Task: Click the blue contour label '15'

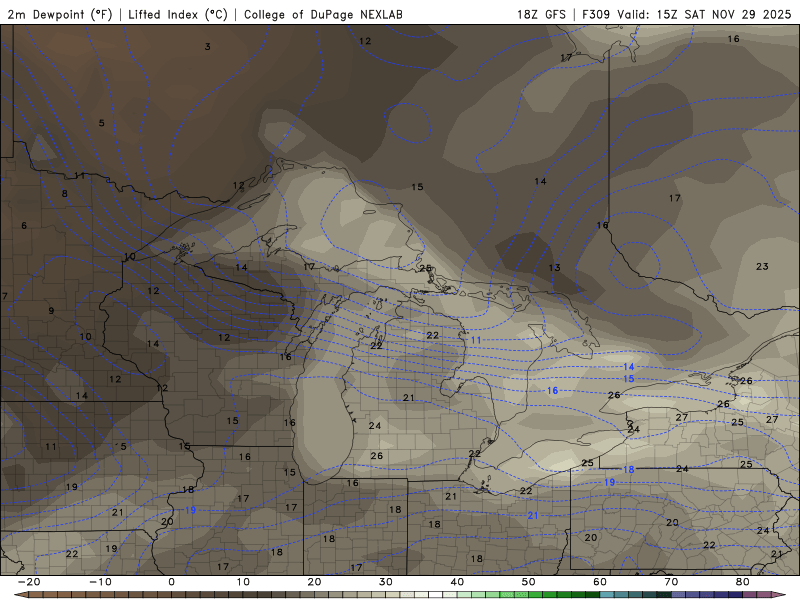Action: coord(629,379)
